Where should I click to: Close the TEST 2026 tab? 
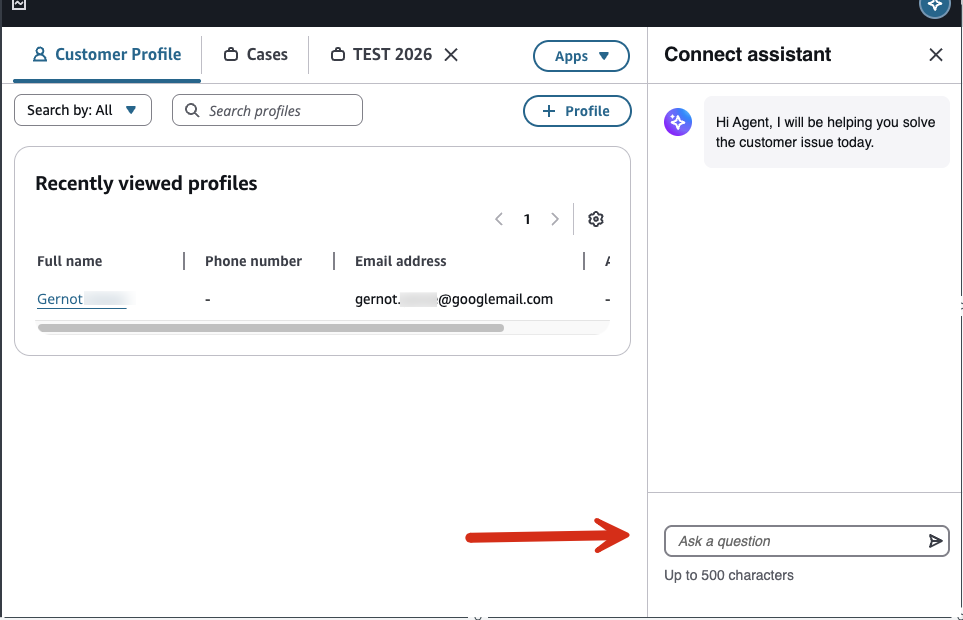pos(451,55)
